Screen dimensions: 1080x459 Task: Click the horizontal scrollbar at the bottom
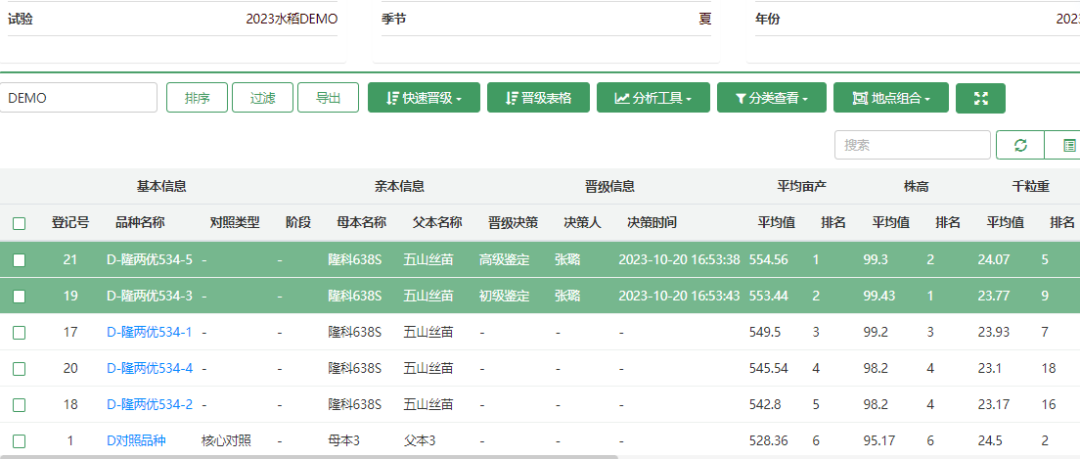coord(309,456)
